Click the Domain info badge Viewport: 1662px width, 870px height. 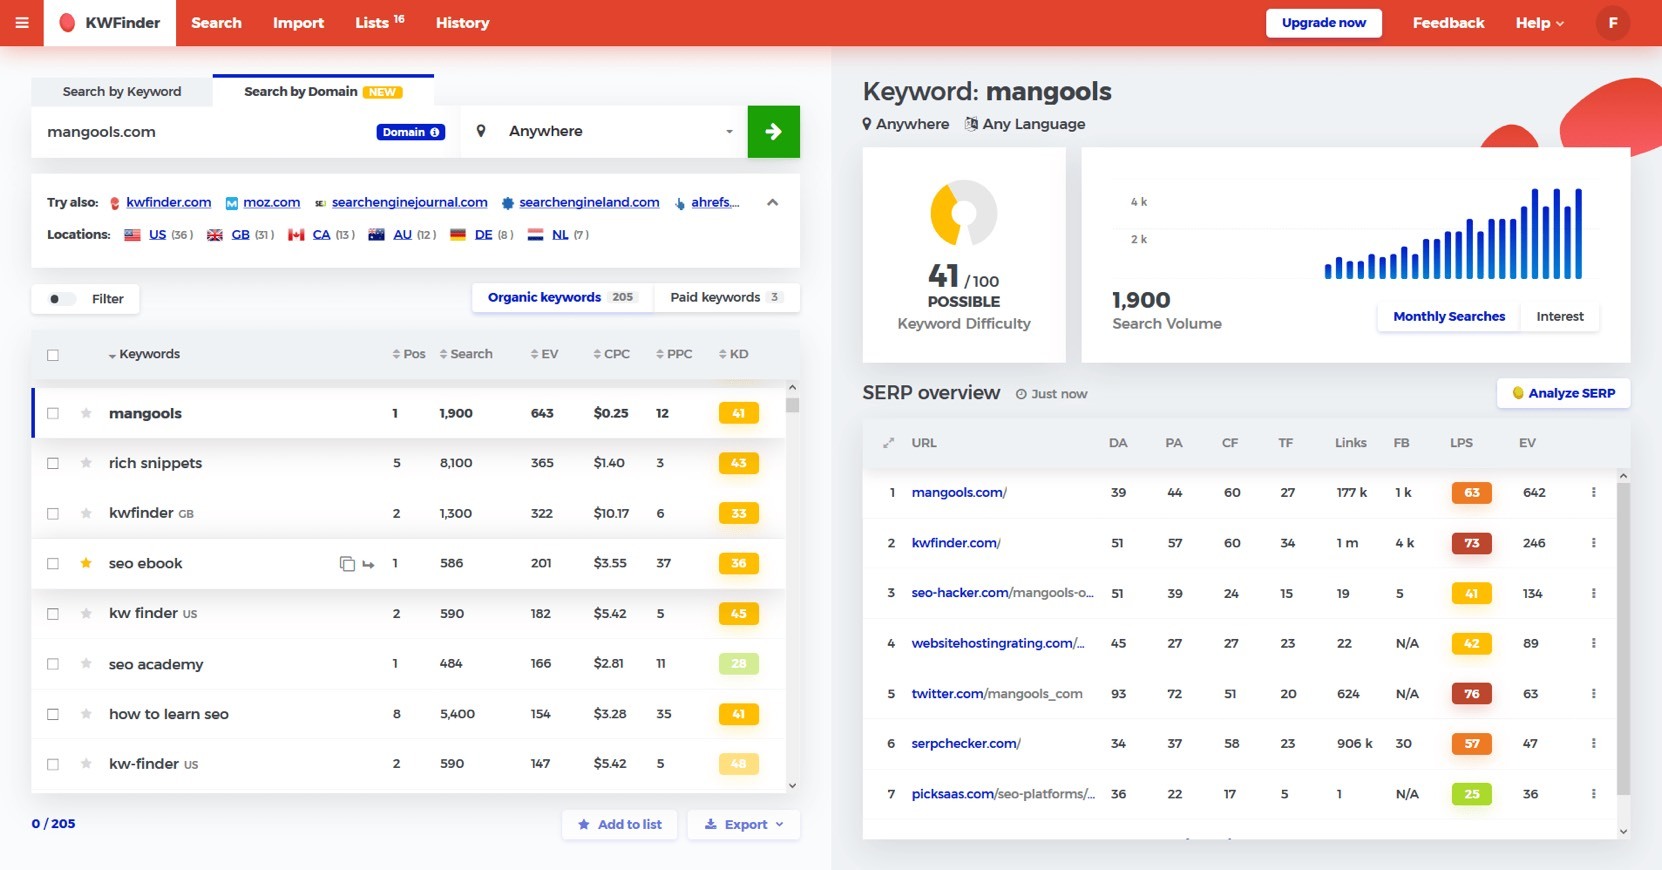(410, 132)
